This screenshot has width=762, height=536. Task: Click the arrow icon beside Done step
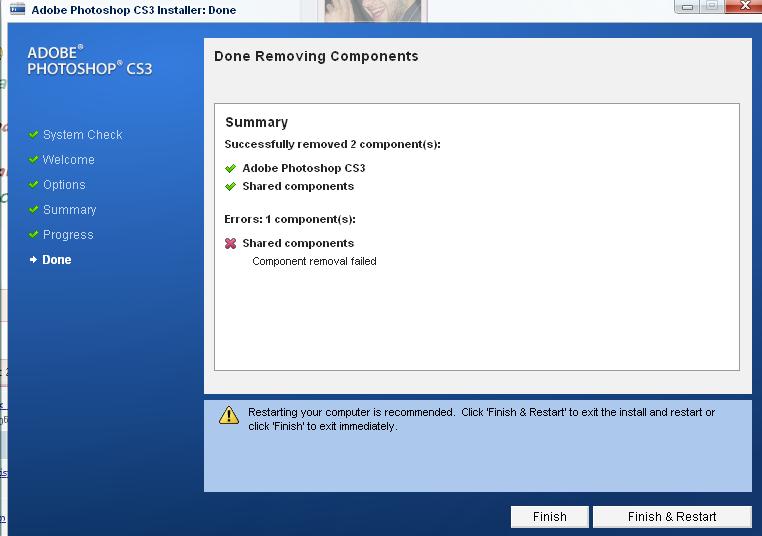pos(33,260)
